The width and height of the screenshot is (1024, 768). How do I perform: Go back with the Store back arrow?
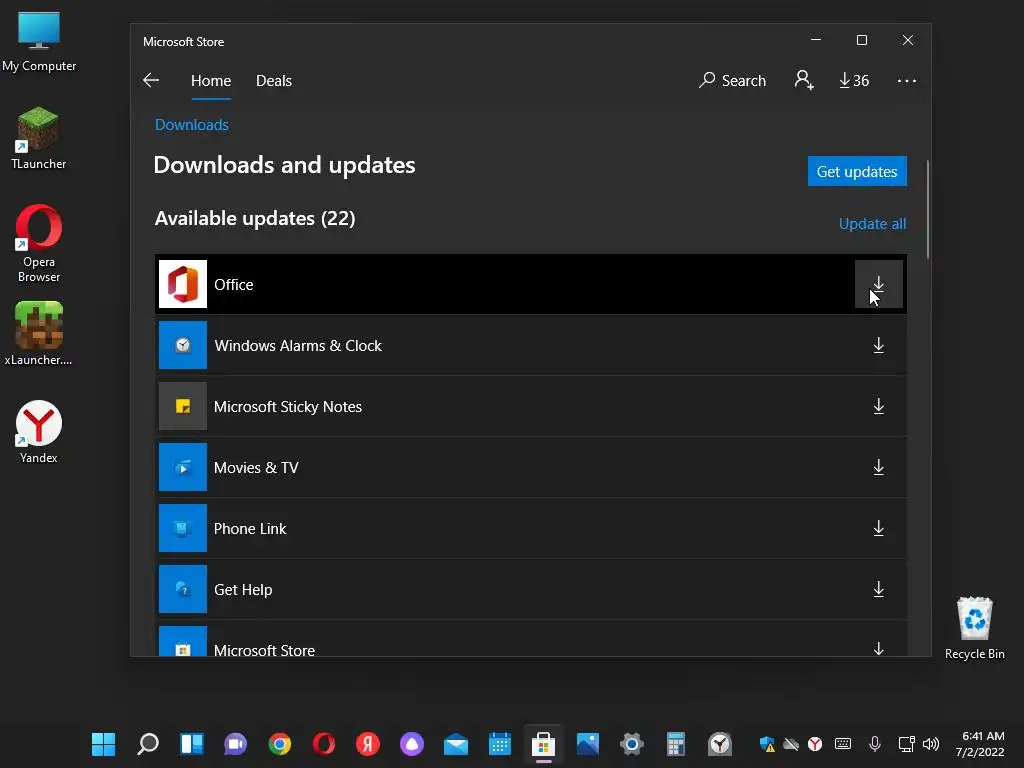151,80
